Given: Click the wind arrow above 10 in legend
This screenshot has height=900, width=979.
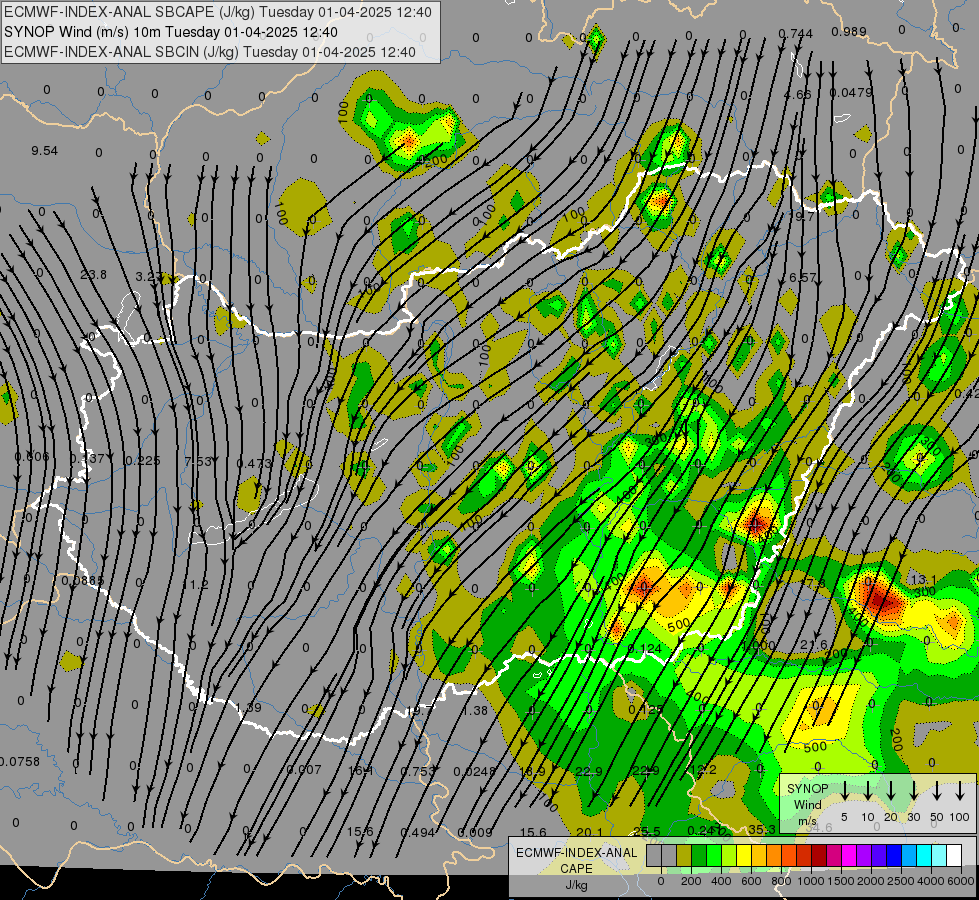Looking at the screenshot, I should tap(868, 791).
